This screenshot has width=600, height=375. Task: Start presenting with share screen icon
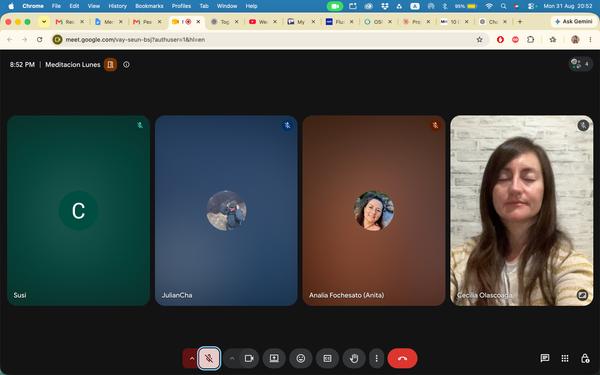(274, 359)
